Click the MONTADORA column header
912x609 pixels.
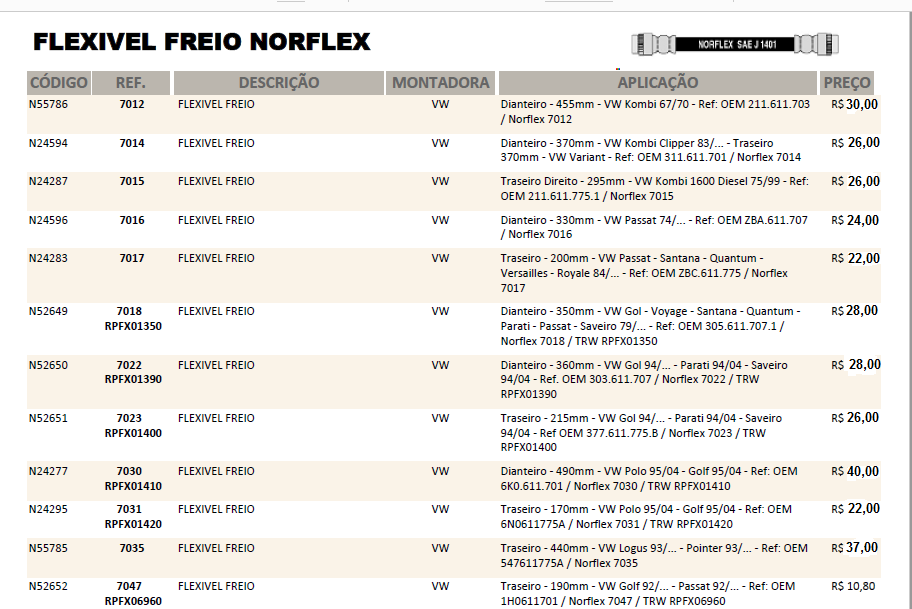click(441, 83)
